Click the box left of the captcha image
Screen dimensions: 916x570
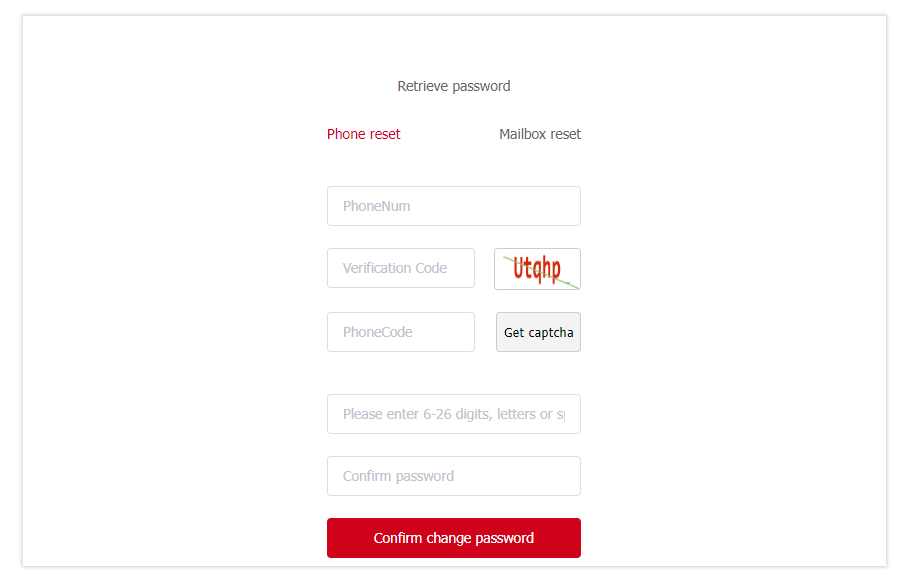pyautogui.click(x=400, y=268)
